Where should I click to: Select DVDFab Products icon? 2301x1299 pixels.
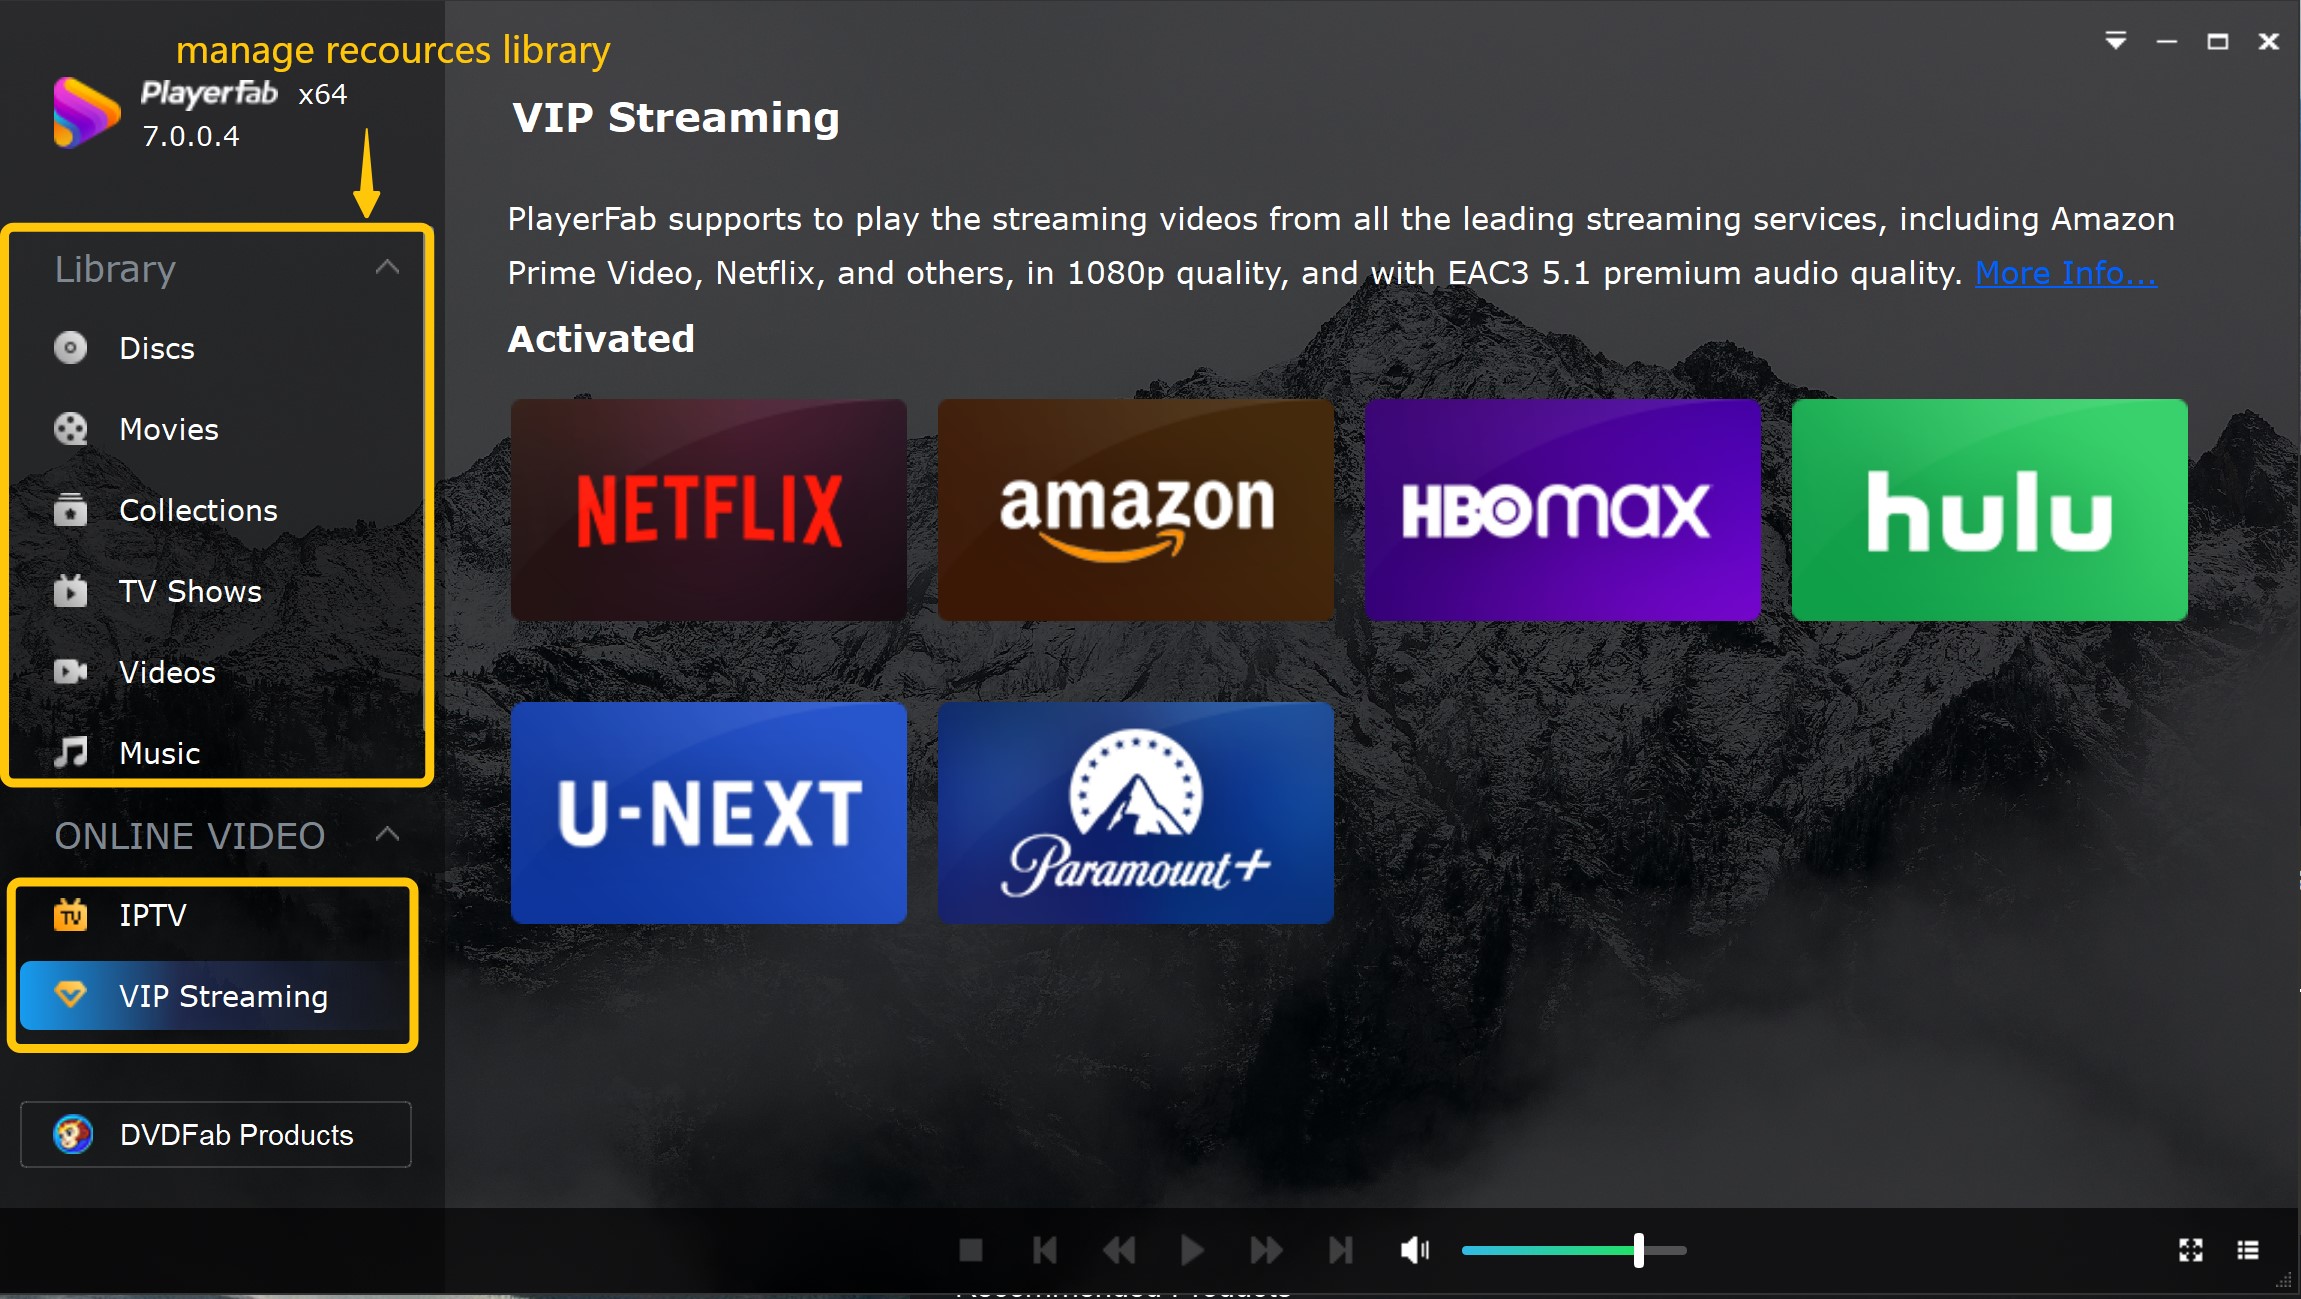74,1133
